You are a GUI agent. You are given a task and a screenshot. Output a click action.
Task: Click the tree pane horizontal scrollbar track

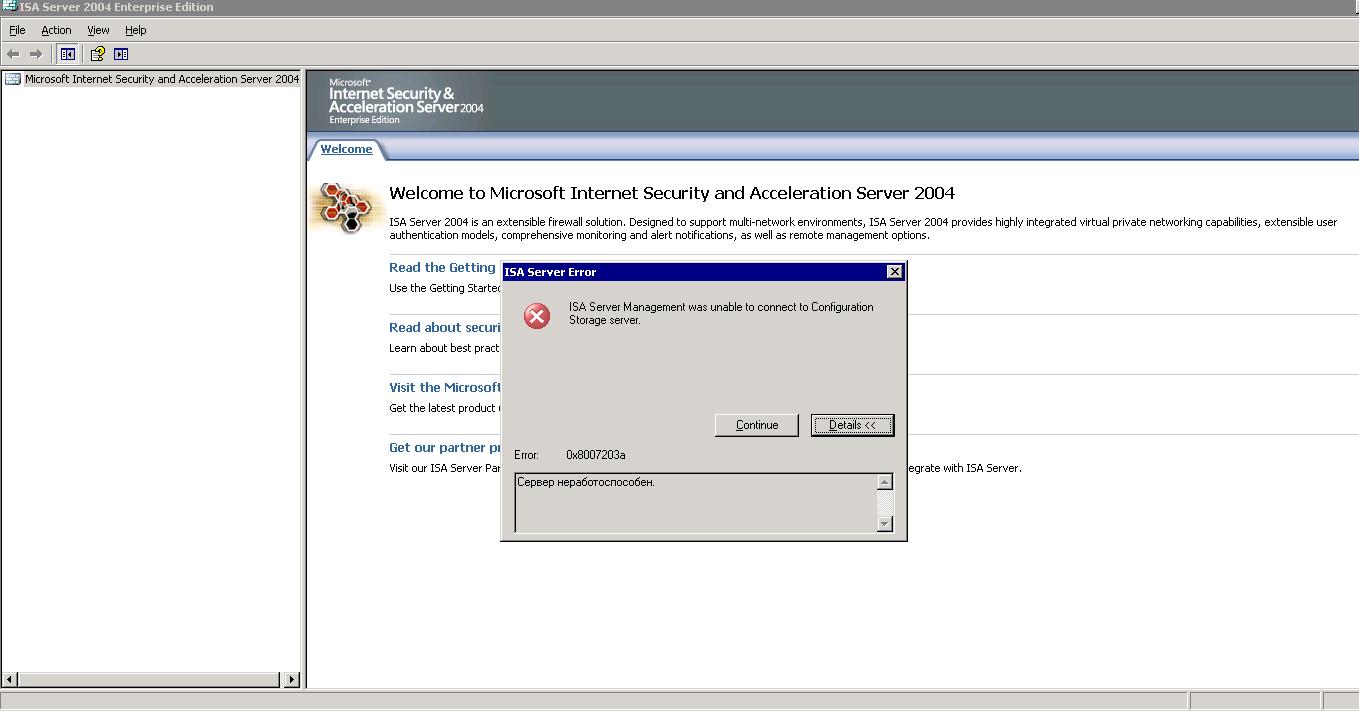(x=148, y=680)
